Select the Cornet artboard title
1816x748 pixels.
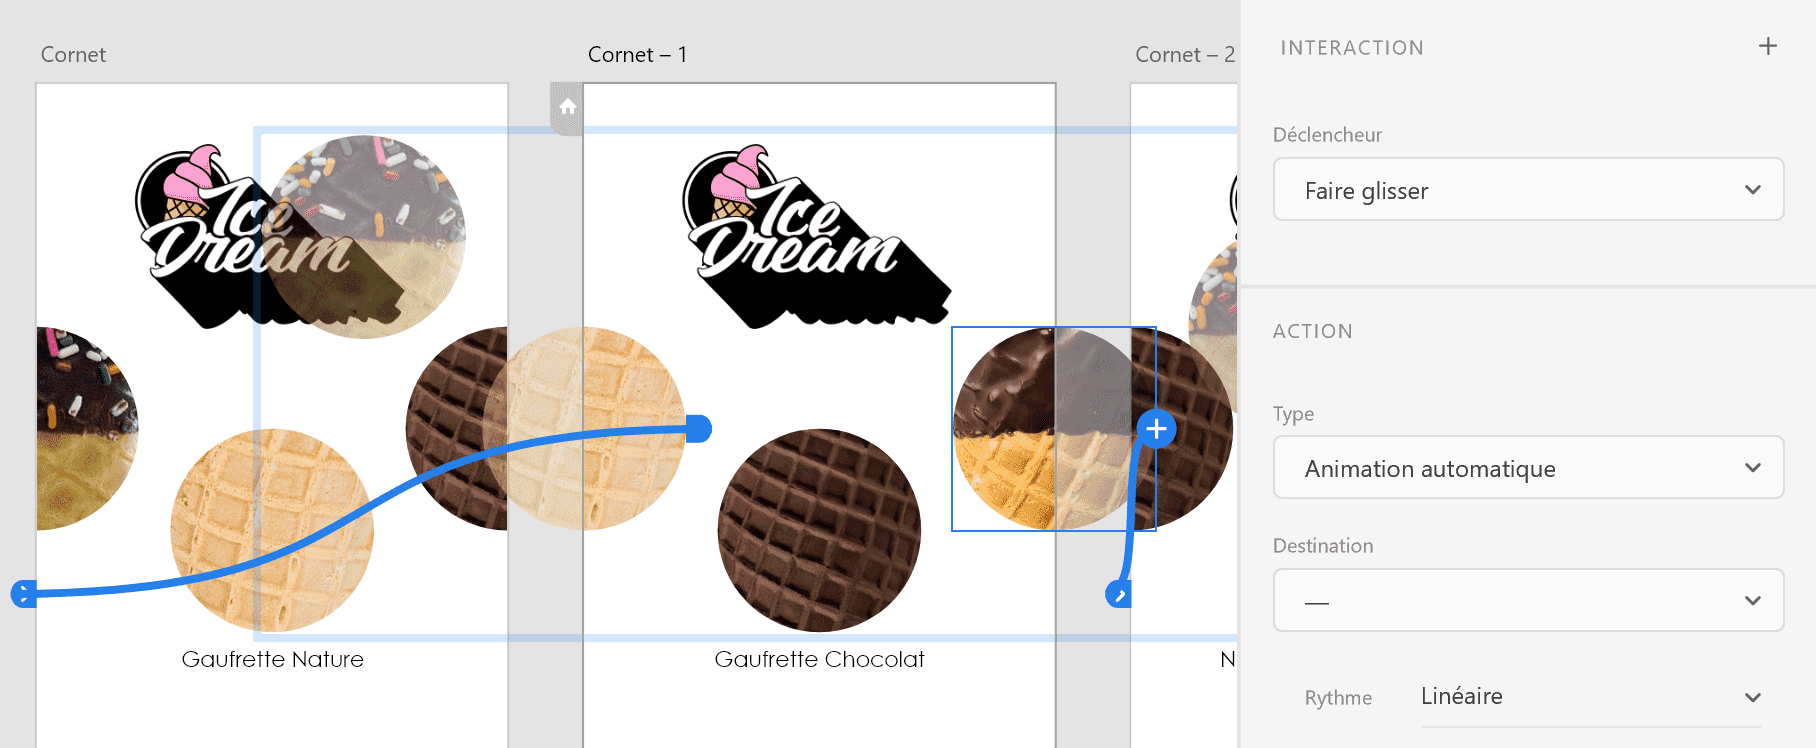(73, 55)
